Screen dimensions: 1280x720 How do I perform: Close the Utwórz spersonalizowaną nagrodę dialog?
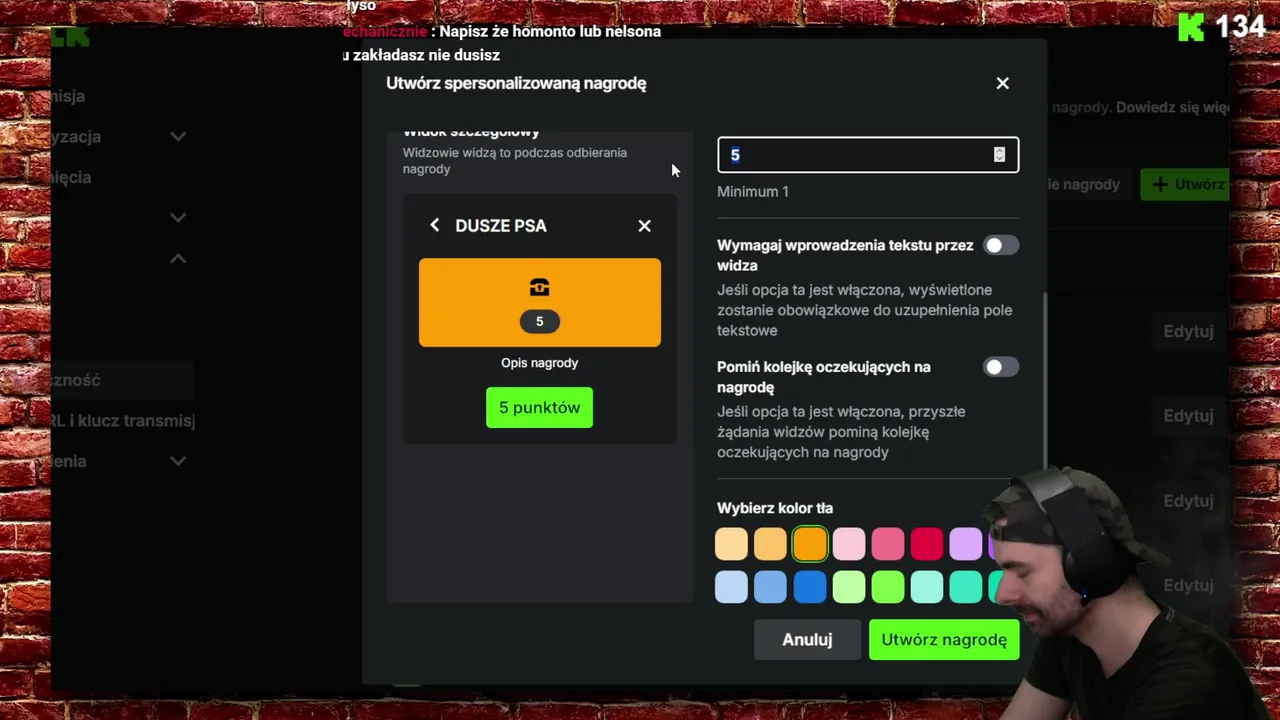1002,83
